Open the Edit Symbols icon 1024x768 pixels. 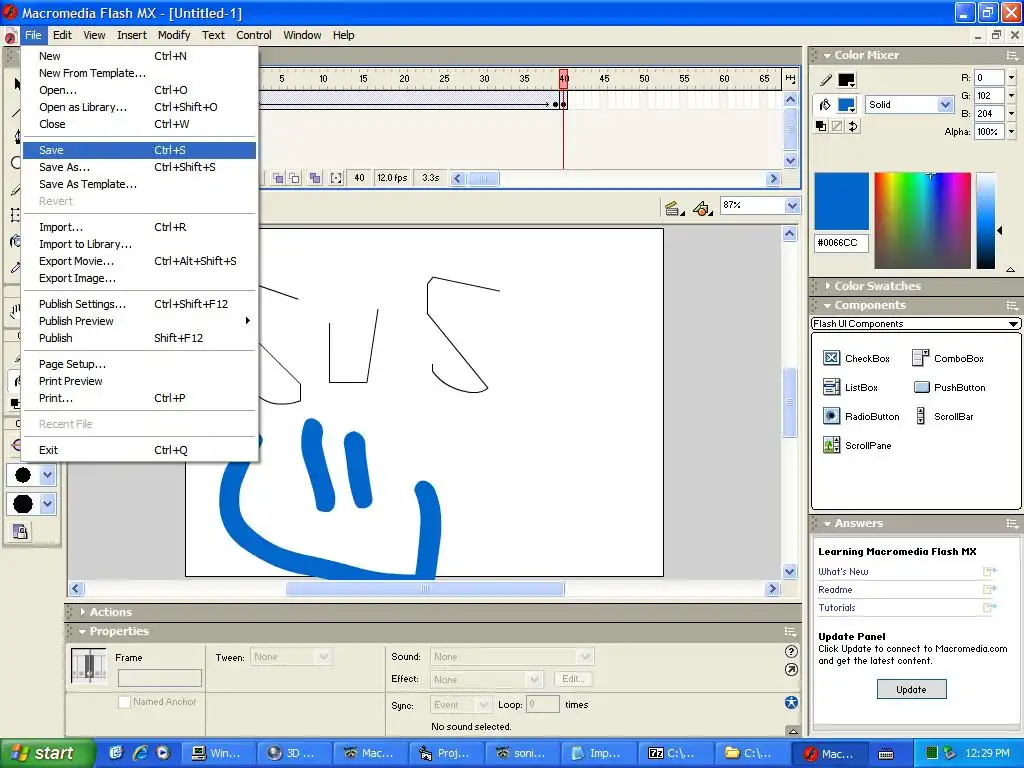pos(702,208)
